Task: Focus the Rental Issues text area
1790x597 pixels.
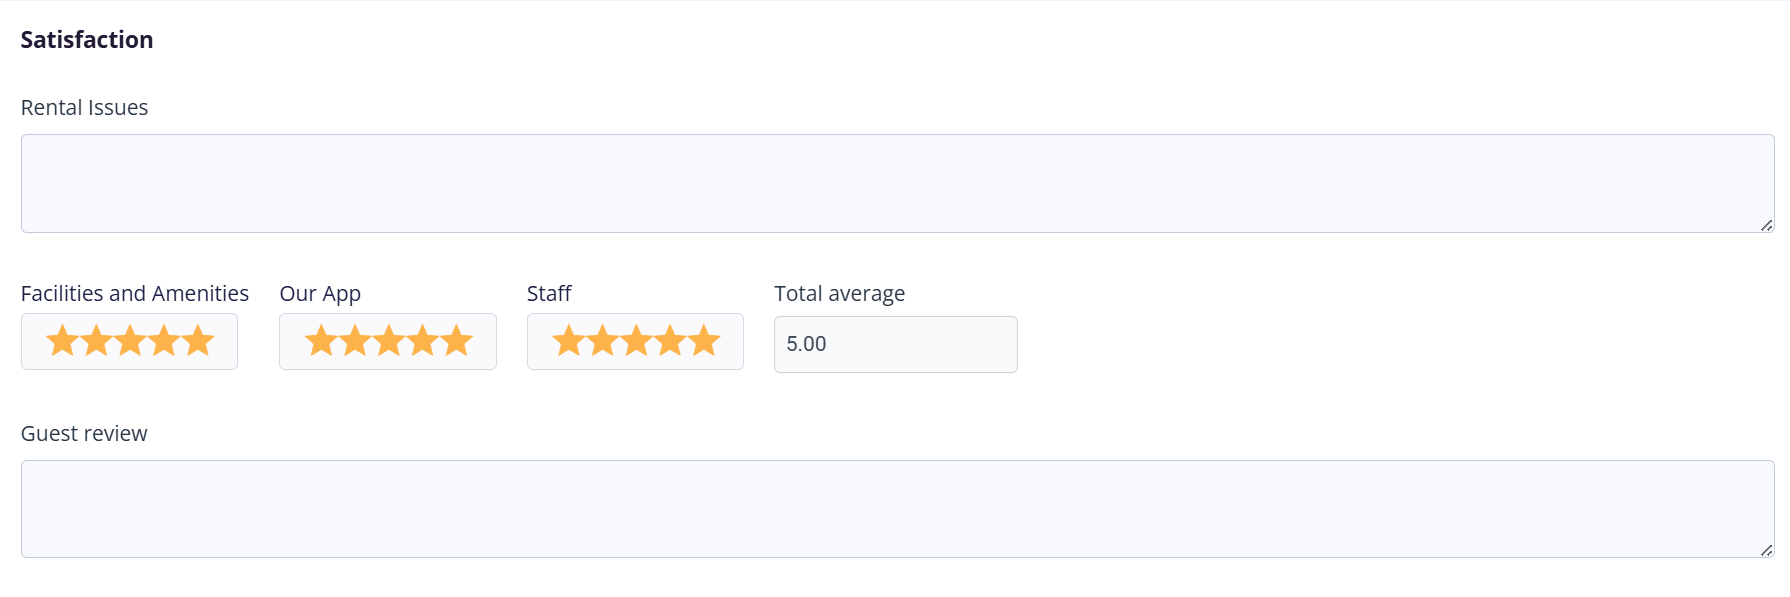Action: point(897,183)
